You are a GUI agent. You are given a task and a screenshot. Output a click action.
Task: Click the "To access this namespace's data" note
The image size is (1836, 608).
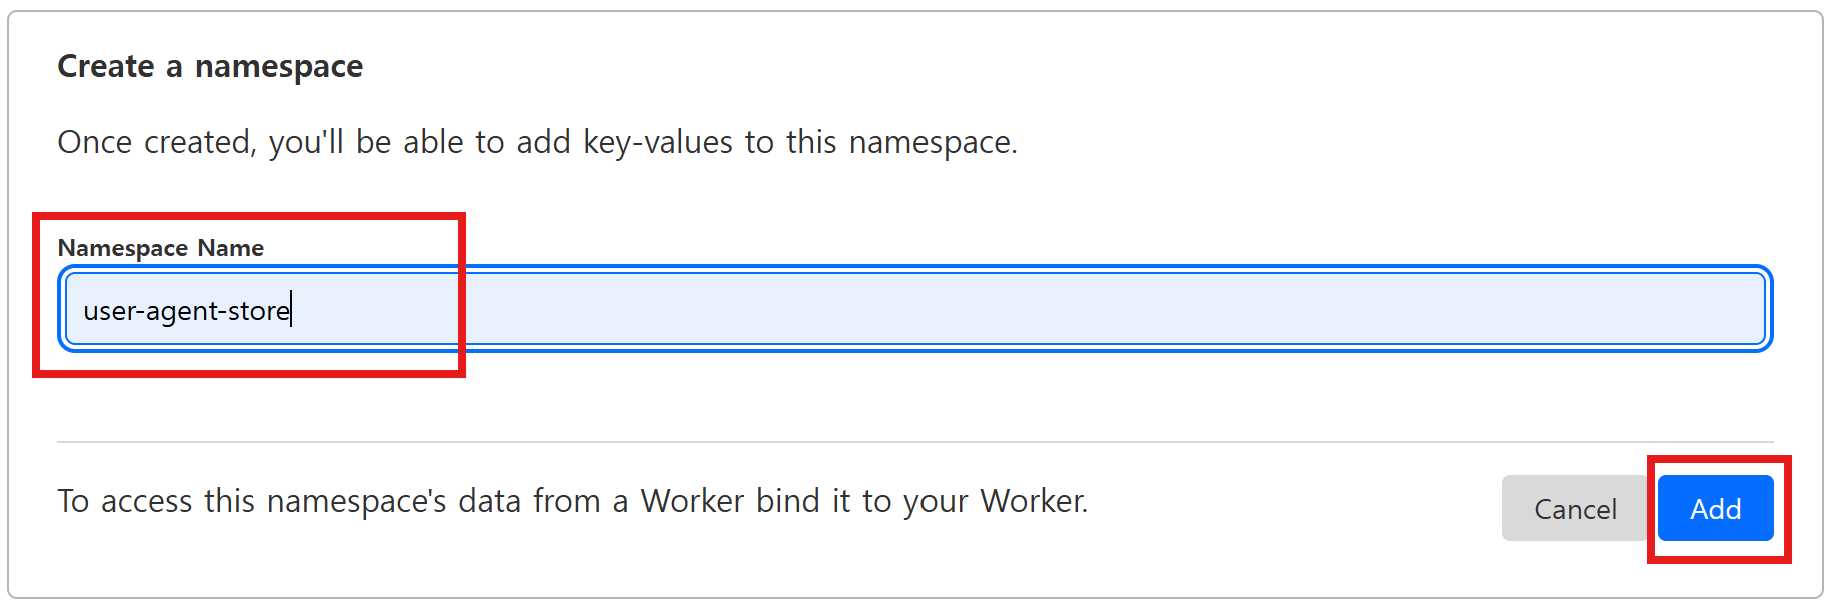point(572,501)
